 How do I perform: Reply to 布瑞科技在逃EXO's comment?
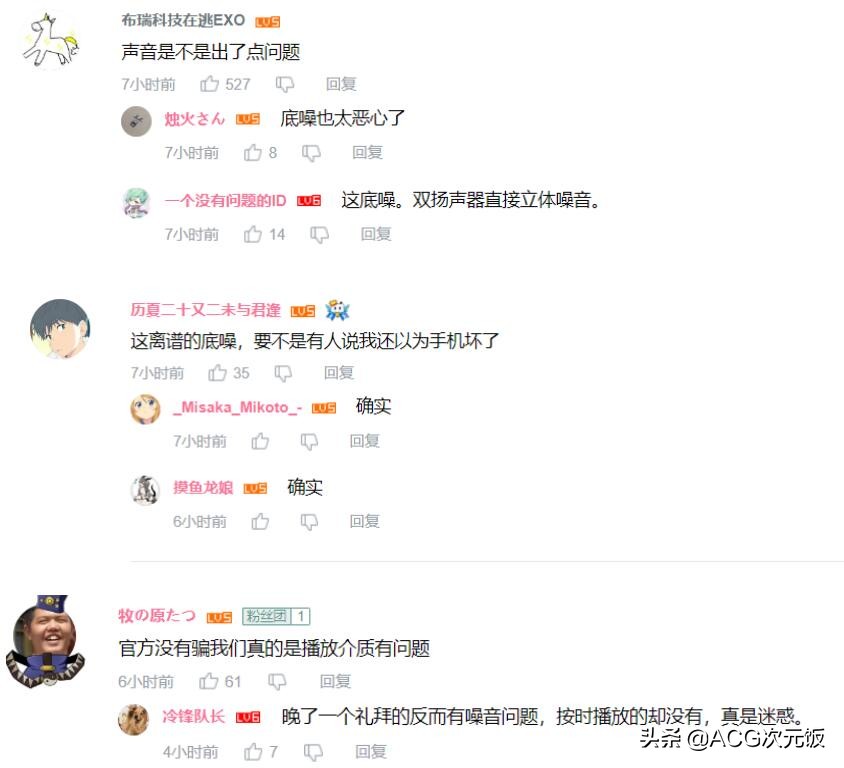[x=341, y=84]
